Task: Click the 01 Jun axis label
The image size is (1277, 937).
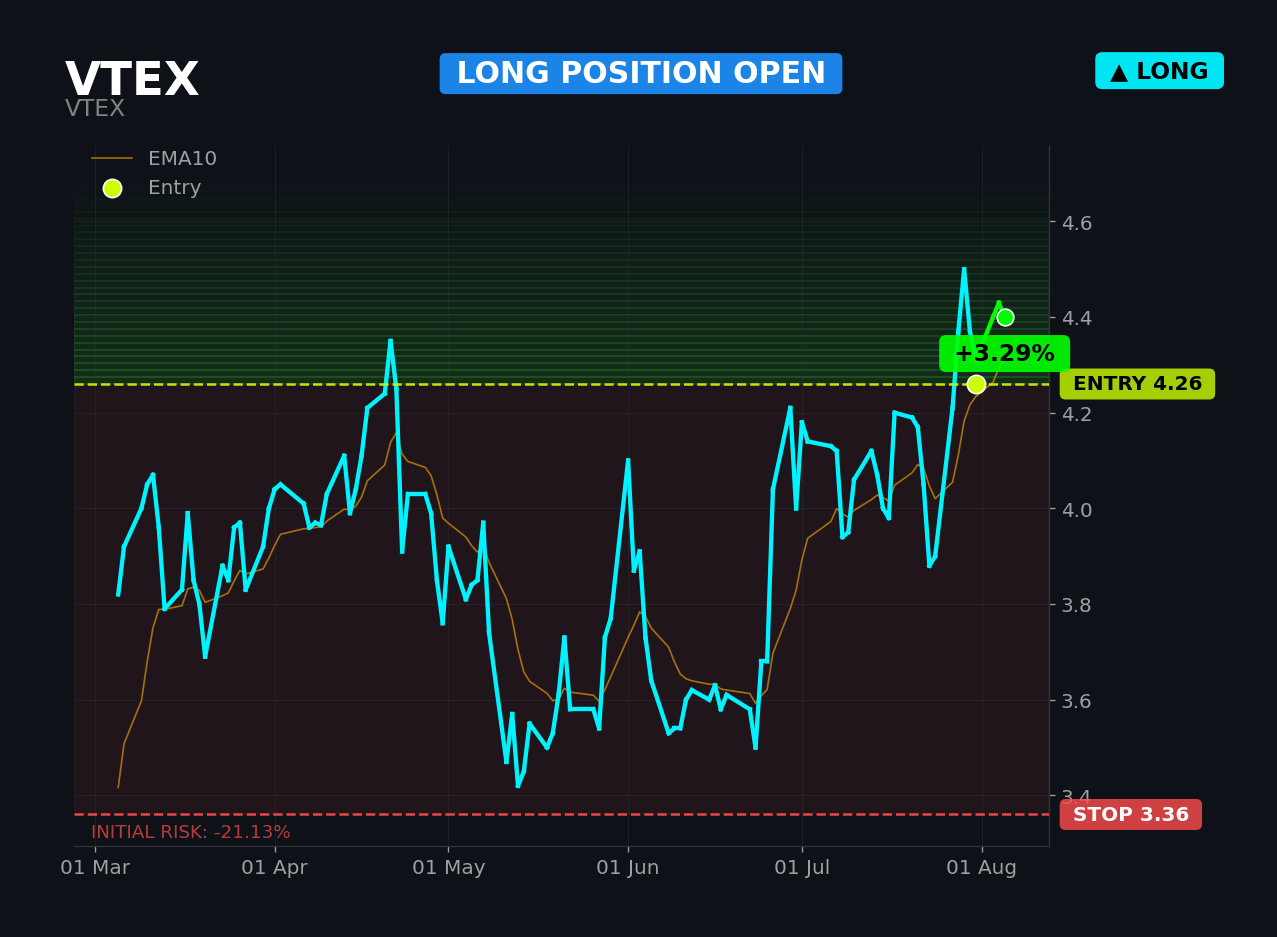Action: pyautogui.click(x=628, y=868)
